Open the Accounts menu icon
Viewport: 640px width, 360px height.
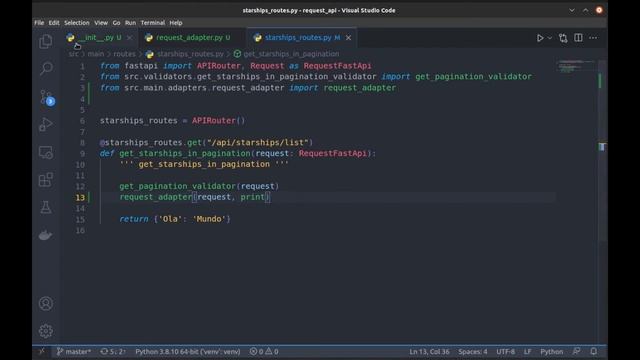pyautogui.click(x=46, y=304)
